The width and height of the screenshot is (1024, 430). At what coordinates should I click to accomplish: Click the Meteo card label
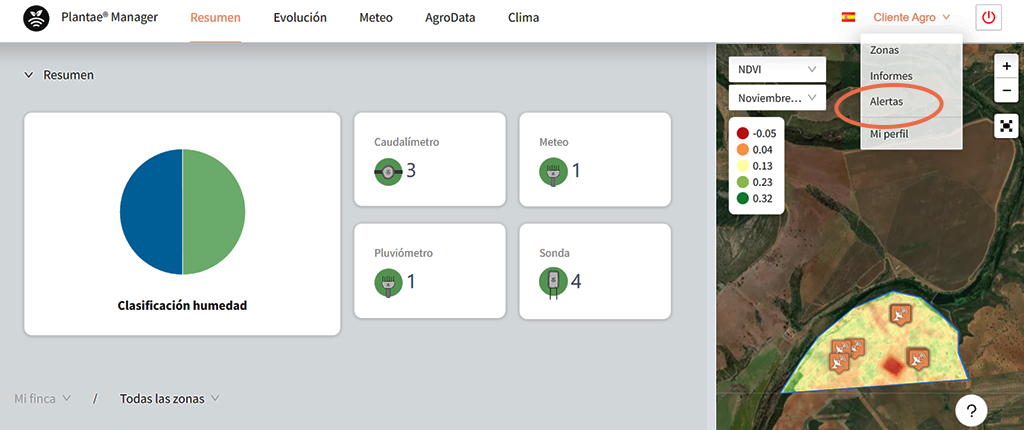[x=554, y=142]
